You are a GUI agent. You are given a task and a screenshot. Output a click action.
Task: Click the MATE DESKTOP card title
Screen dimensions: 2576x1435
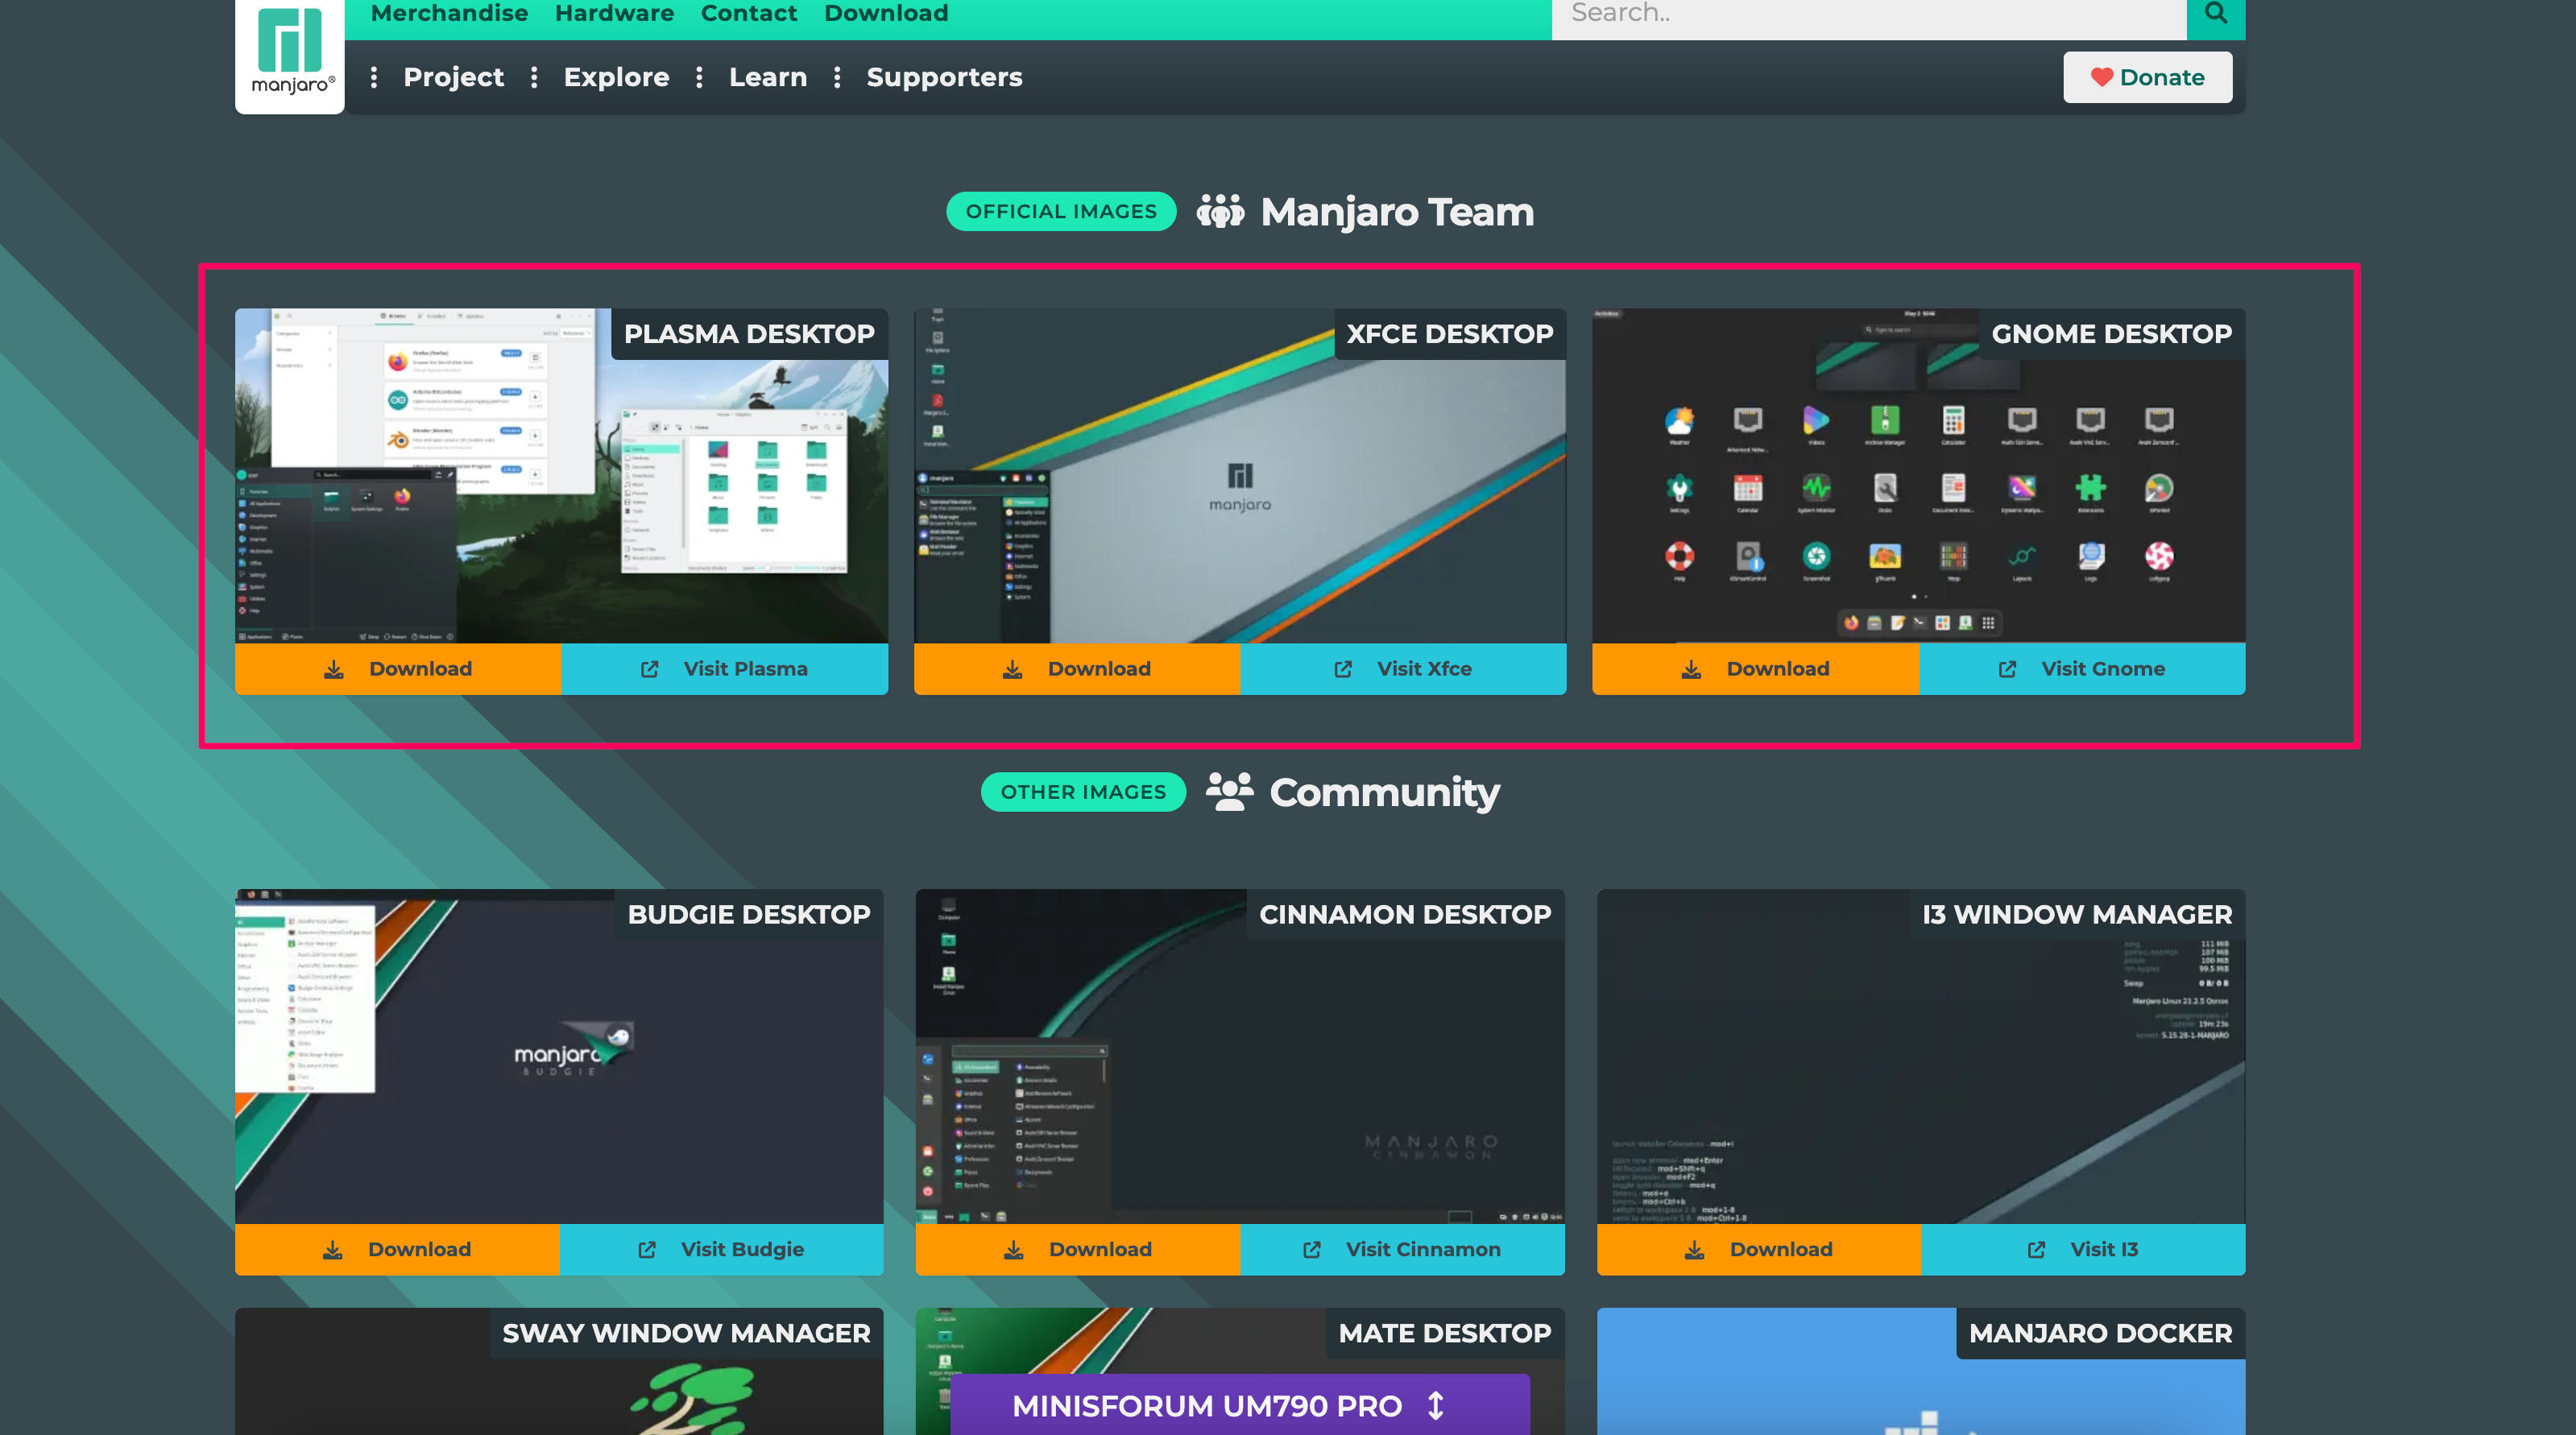(1445, 1333)
